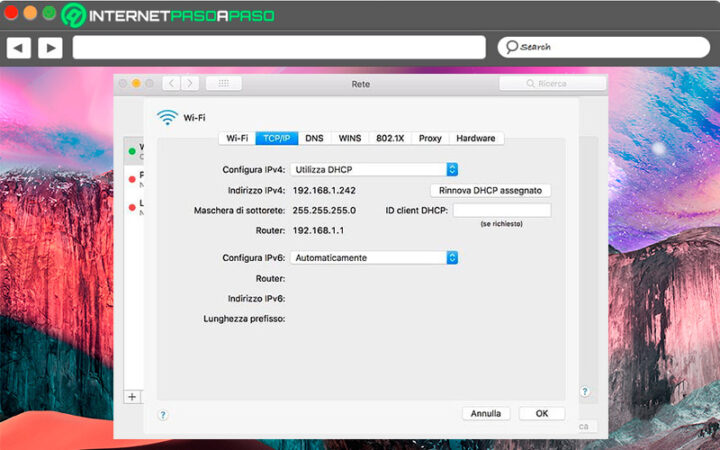Click the browser back arrow button
Screen dimensions: 720x450
pyautogui.click(x=18, y=47)
